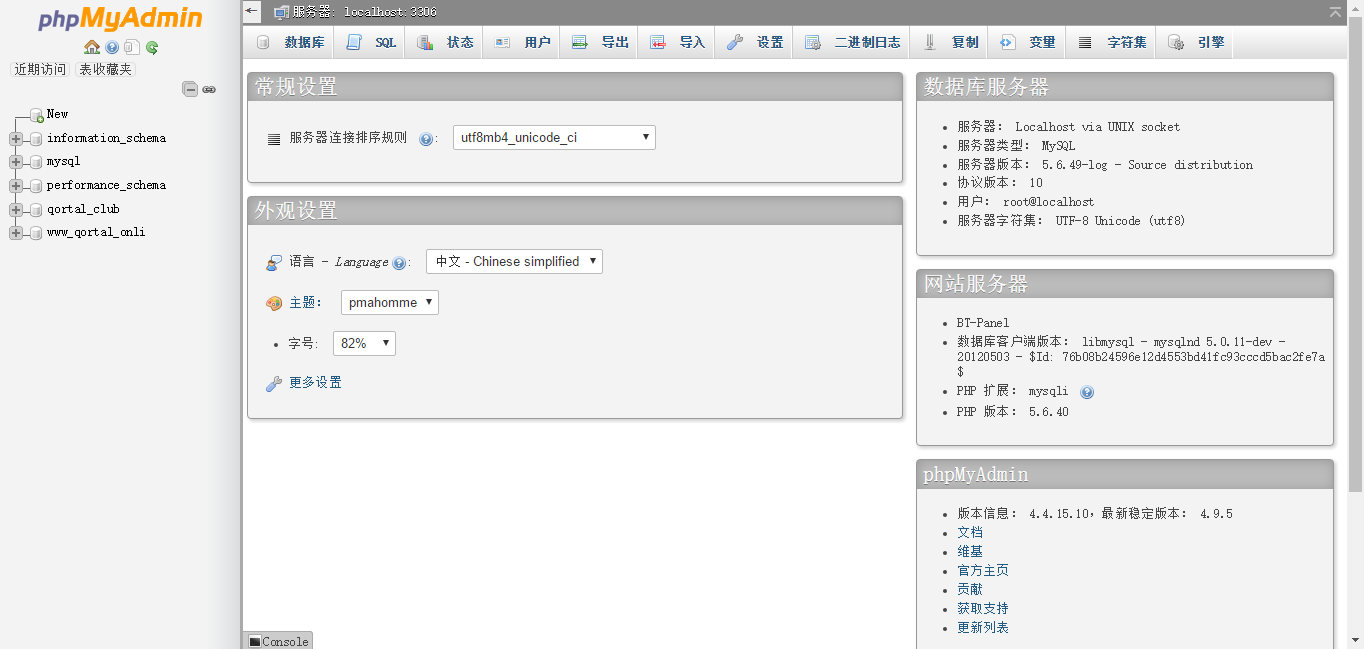Click the double-chevron icon at top right
Viewport: 1364px width, 649px height.
(x=1335, y=12)
